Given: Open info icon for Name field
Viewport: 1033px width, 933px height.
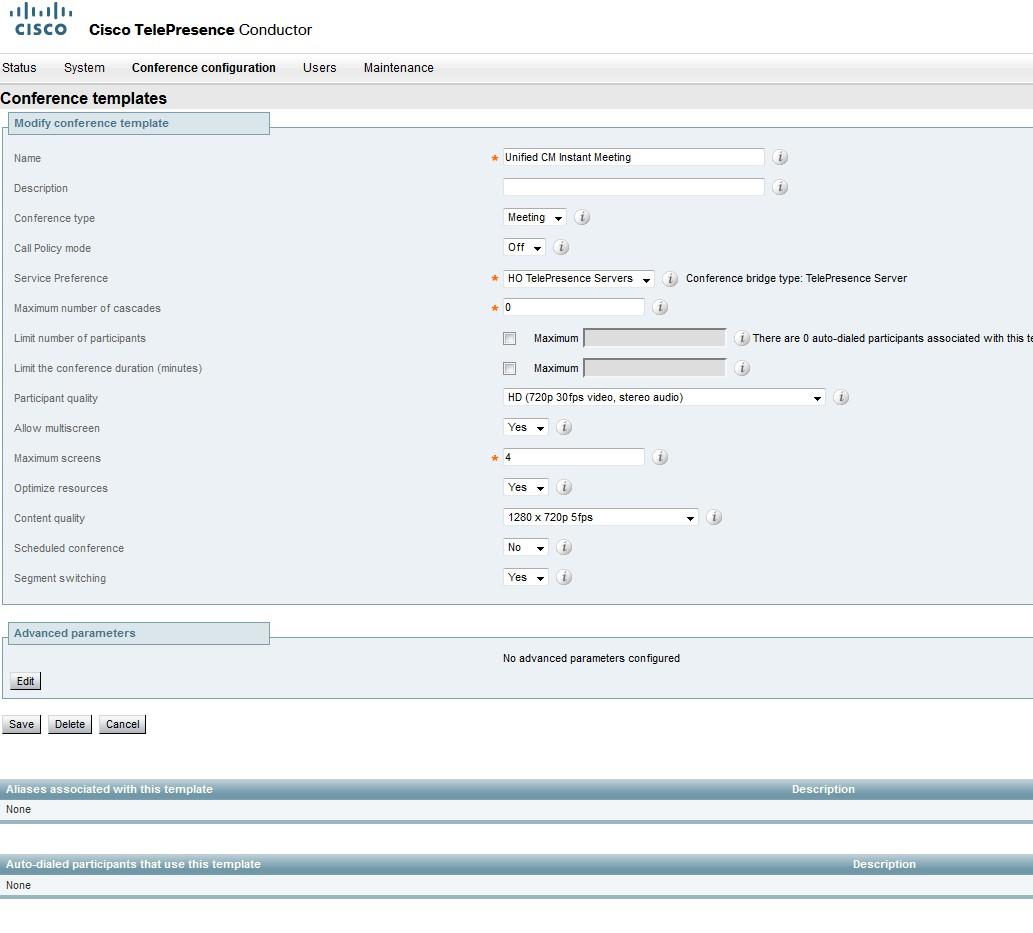Looking at the screenshot, I should tap(780, 157).
